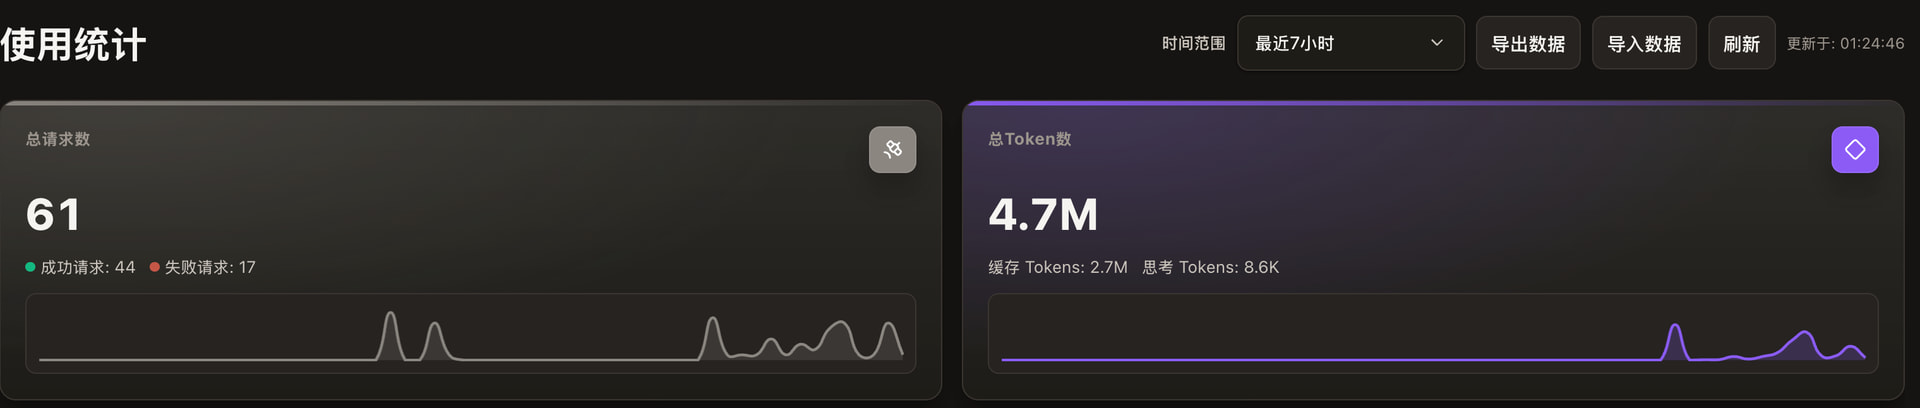Click the satellite icon in 总请求数 card

click(892, 149)
